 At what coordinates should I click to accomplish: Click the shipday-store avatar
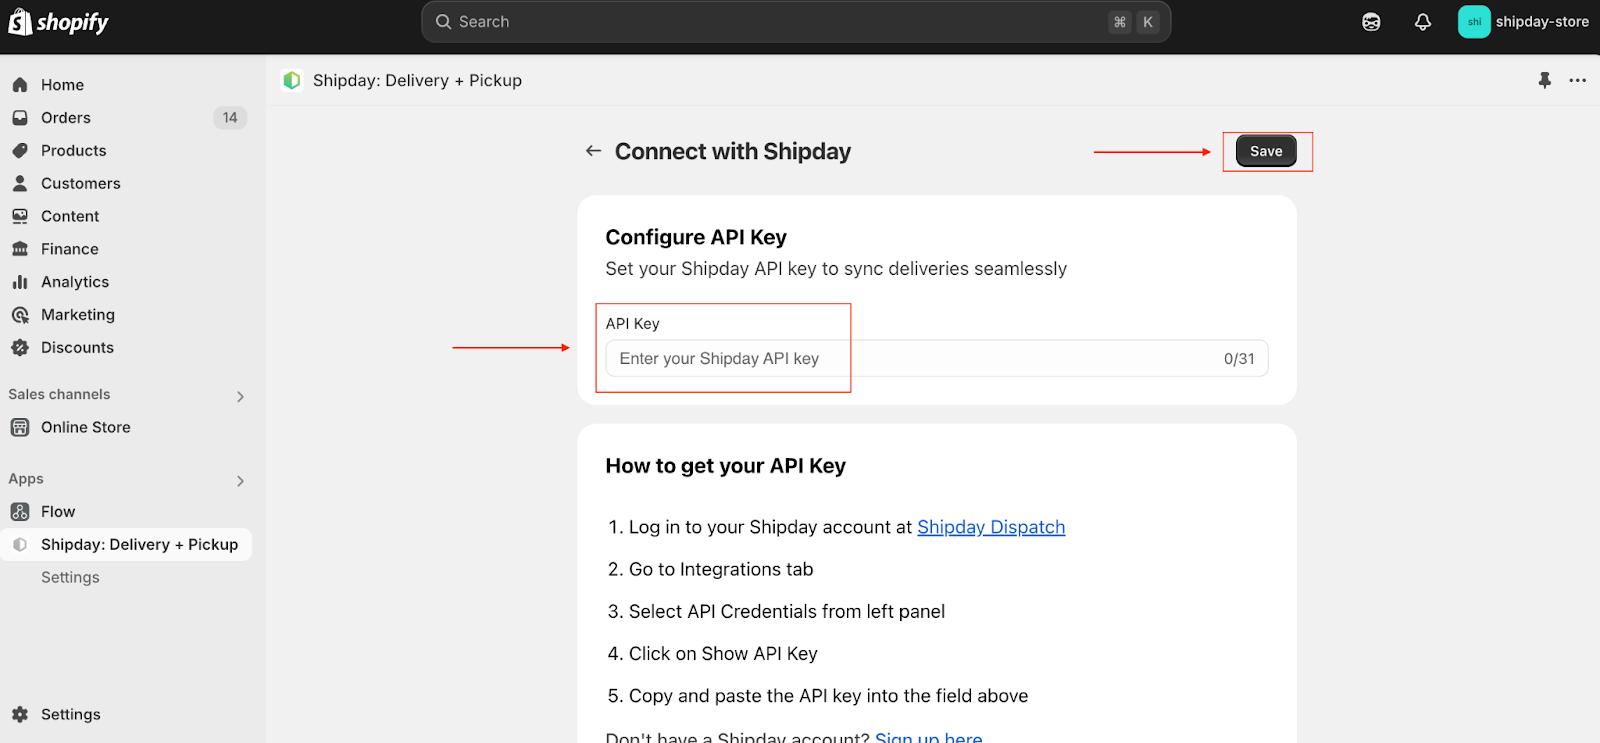coord(1474,22)
